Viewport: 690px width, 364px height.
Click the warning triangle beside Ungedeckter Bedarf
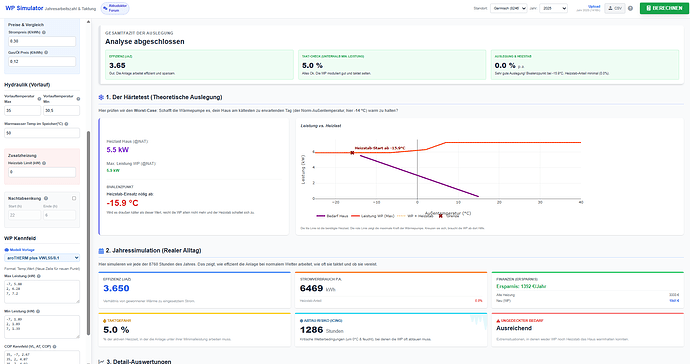click(x=498, y=321)
